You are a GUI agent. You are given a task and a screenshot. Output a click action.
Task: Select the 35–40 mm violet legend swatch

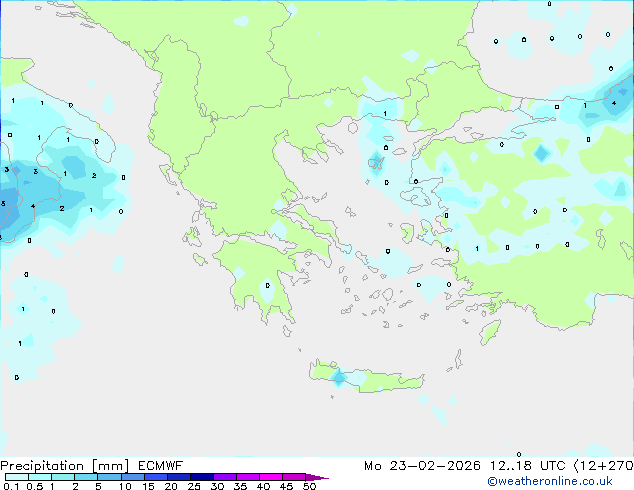[247, 477]
